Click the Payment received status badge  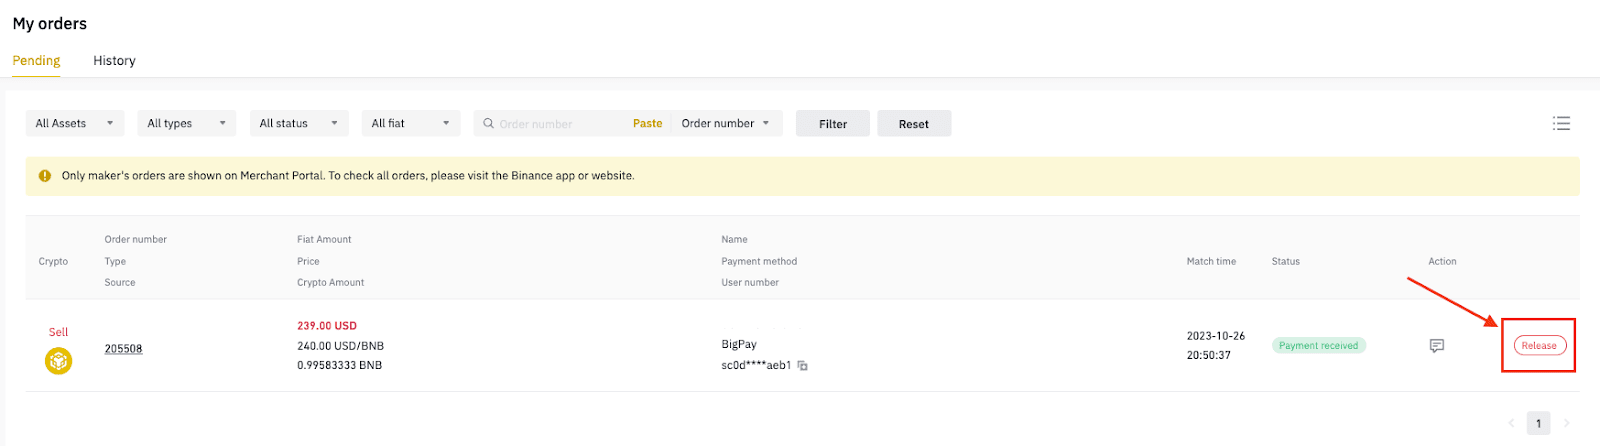tap(1318, 345)
